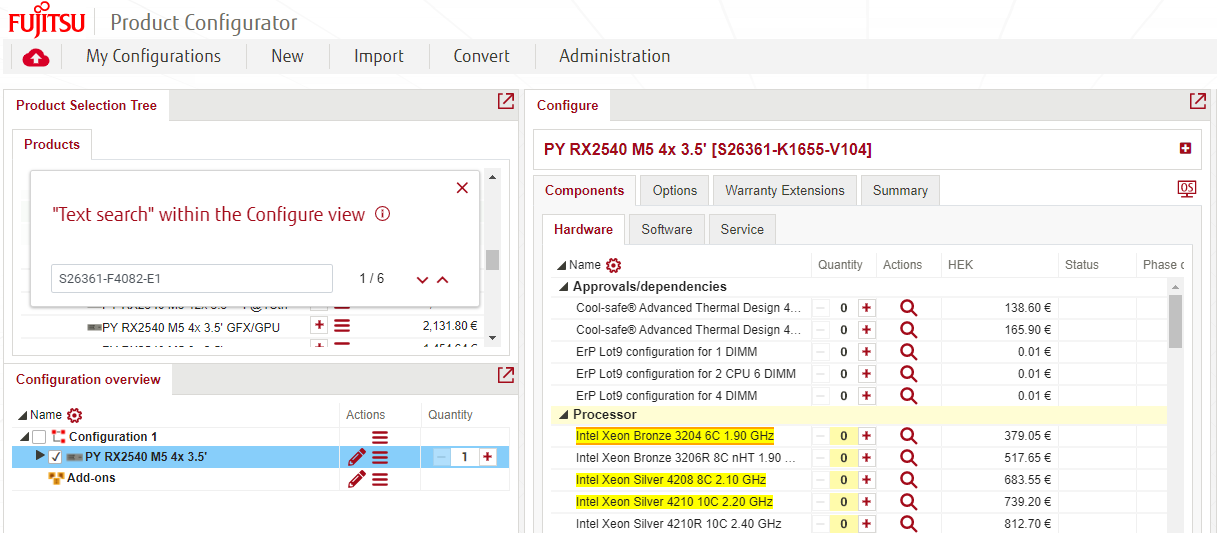Open the Administration menu
Viewport: 1217px width, 533px height.
point(614,56)
